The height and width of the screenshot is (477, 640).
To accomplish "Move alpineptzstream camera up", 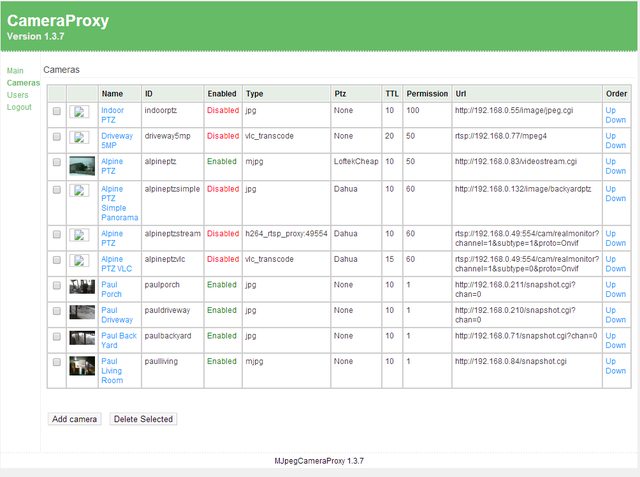I will 611,233.
